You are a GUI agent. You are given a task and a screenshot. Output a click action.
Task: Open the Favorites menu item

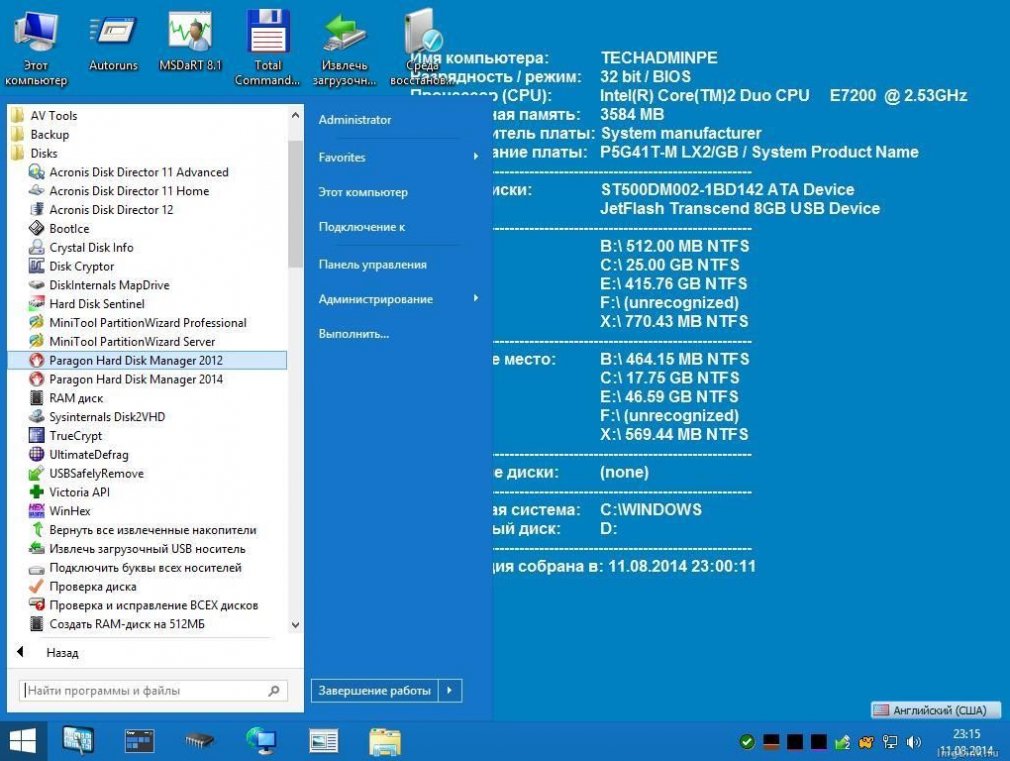tap(341, 157)
